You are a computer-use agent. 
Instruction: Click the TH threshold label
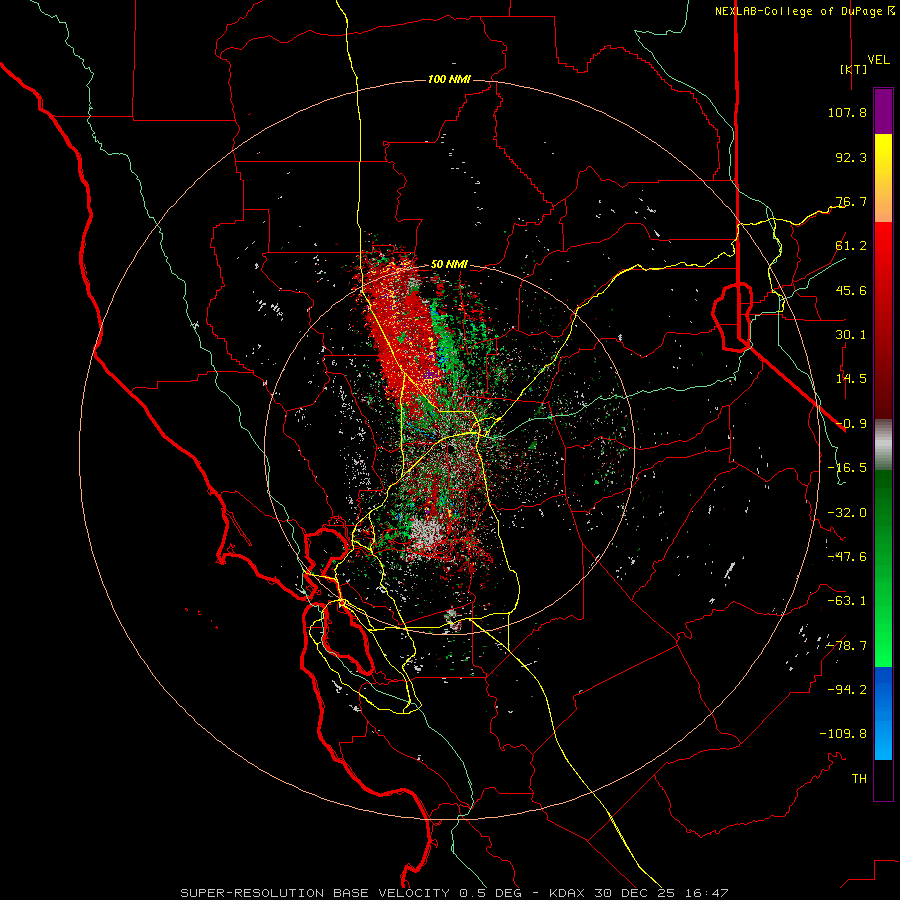point(859,779)
